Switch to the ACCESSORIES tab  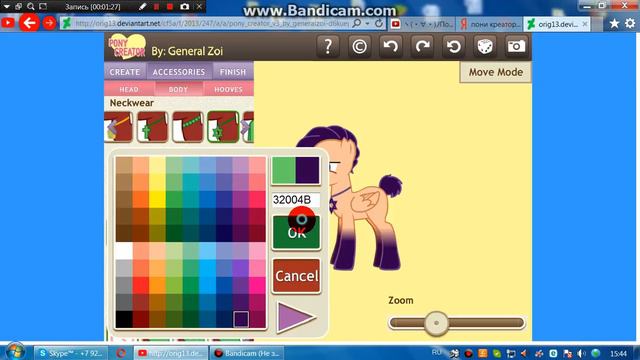(179, 71)
